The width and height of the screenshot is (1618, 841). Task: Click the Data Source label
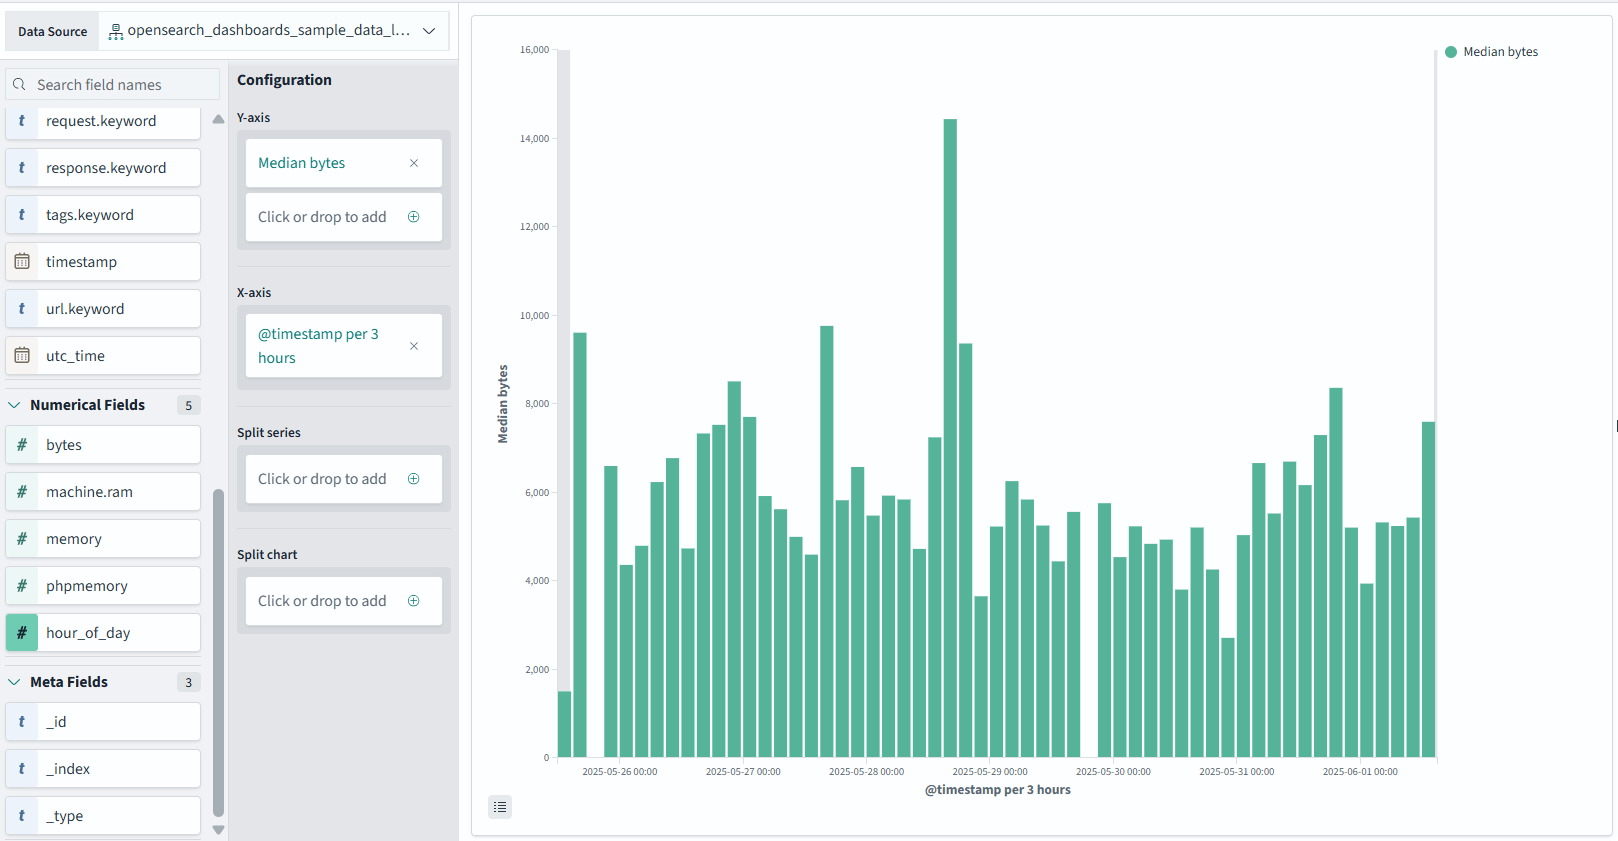tap(52, 32)
